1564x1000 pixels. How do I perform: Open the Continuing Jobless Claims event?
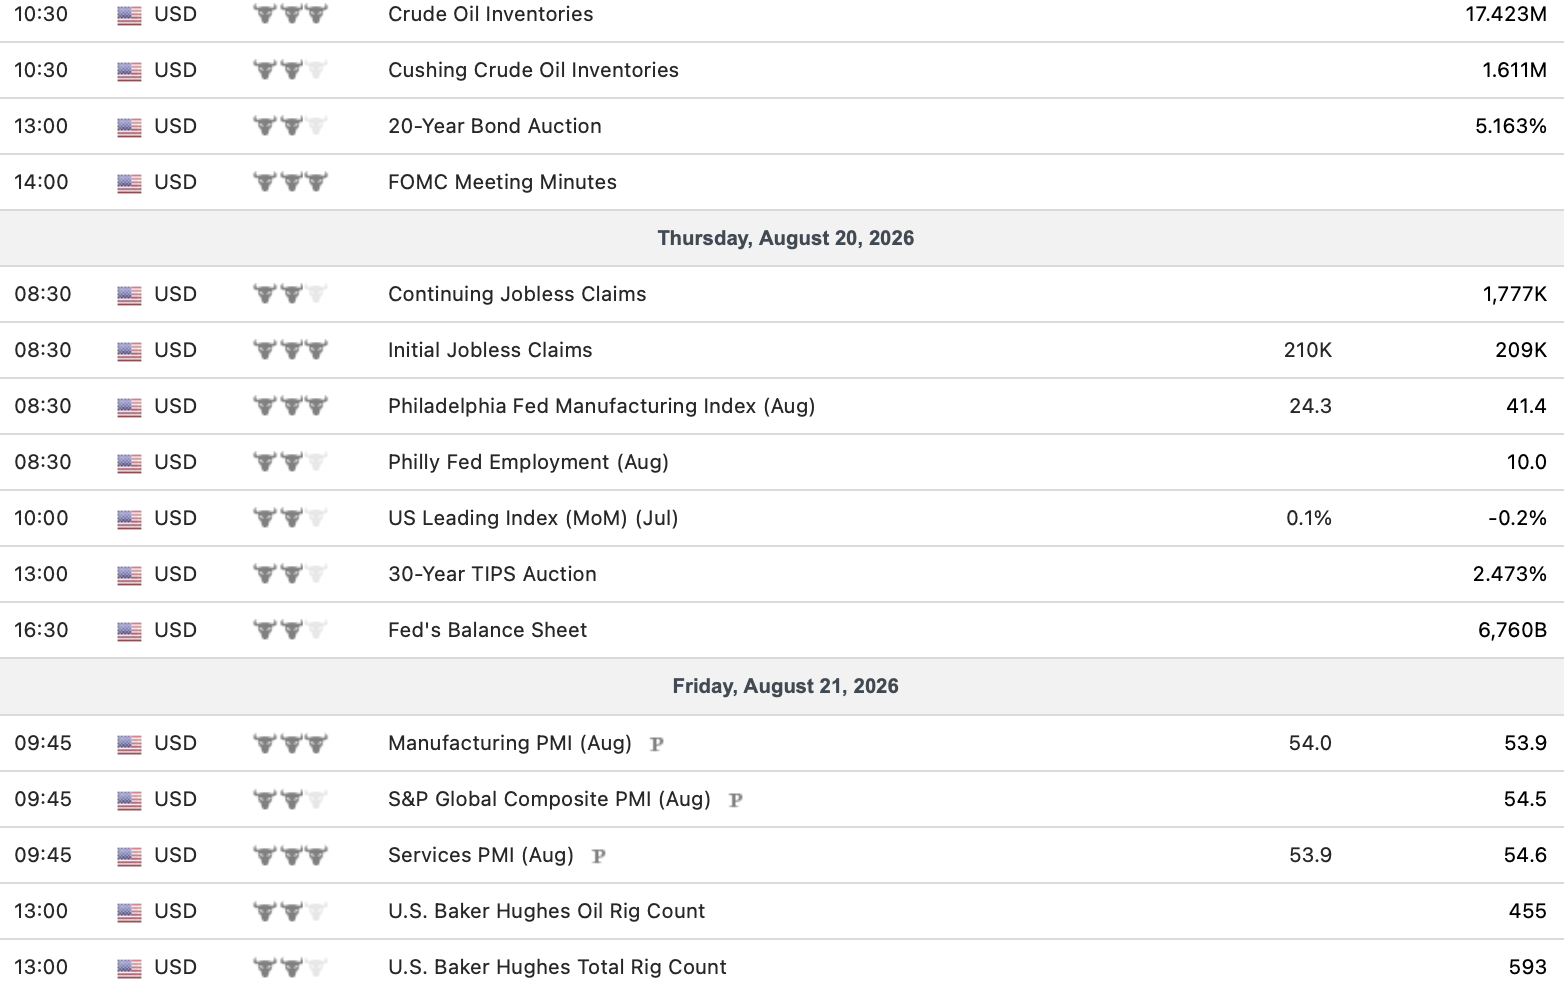coord(517,294)
